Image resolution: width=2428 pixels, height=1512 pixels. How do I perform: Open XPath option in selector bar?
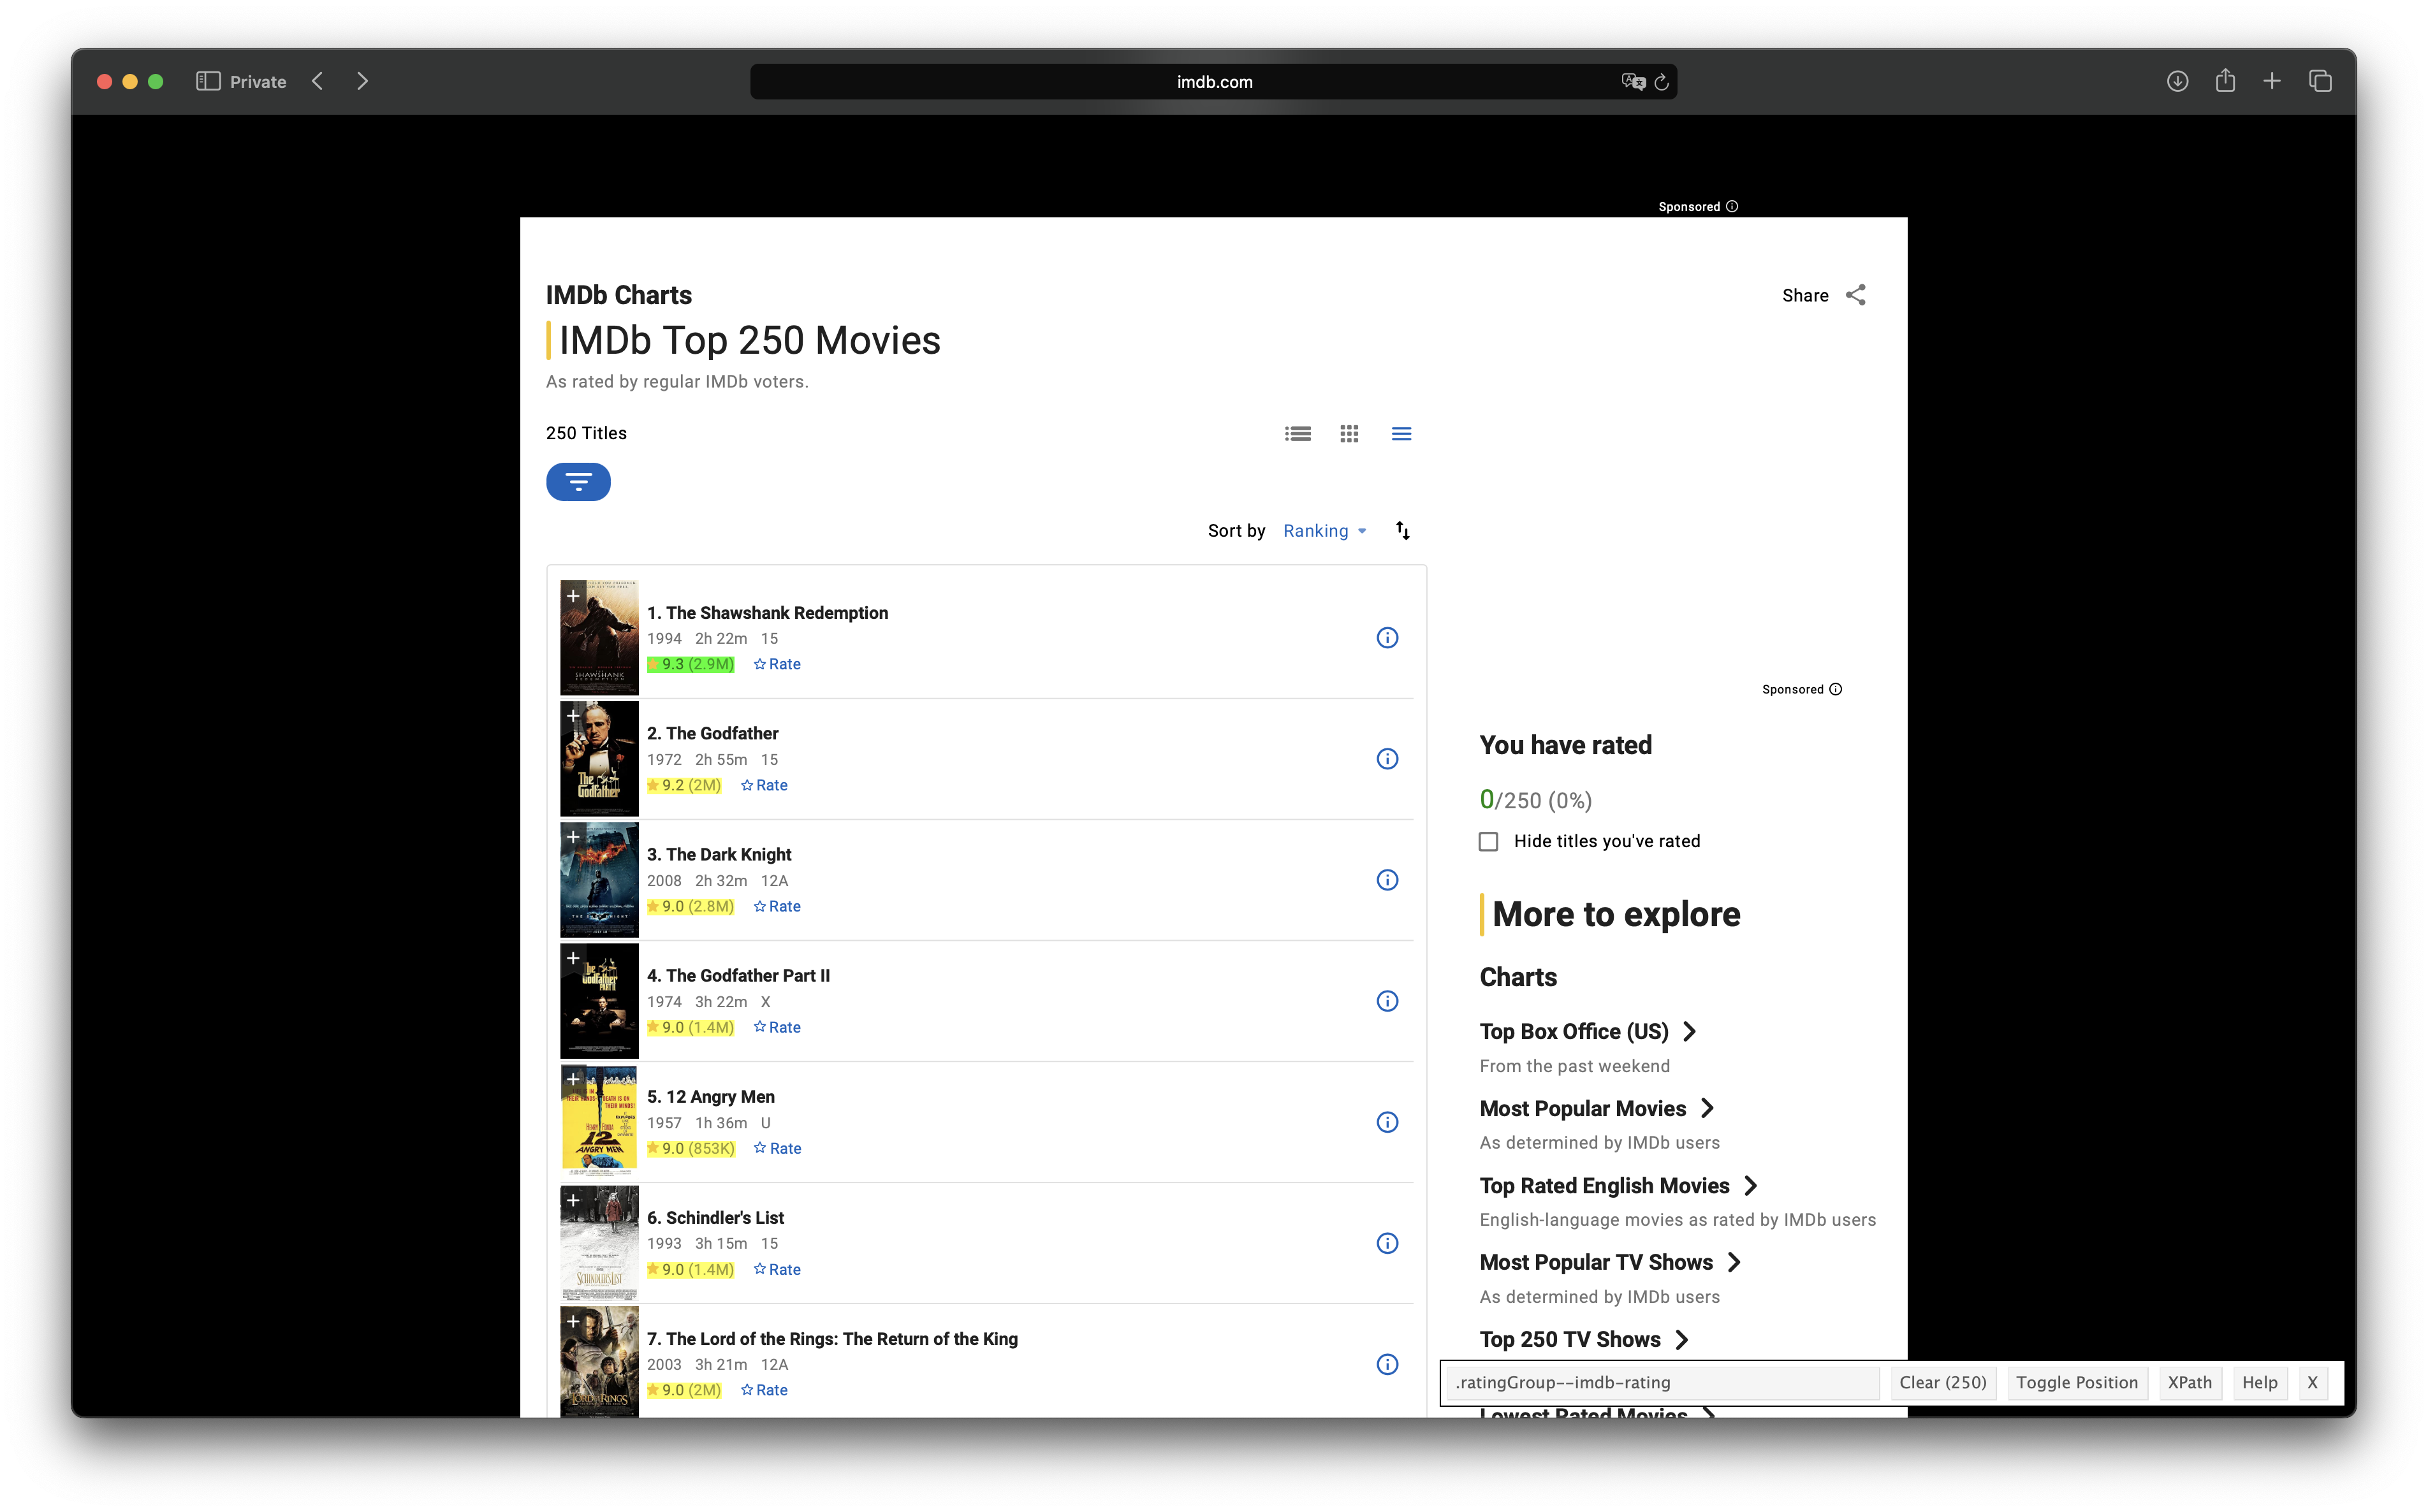(2189, 1382)
